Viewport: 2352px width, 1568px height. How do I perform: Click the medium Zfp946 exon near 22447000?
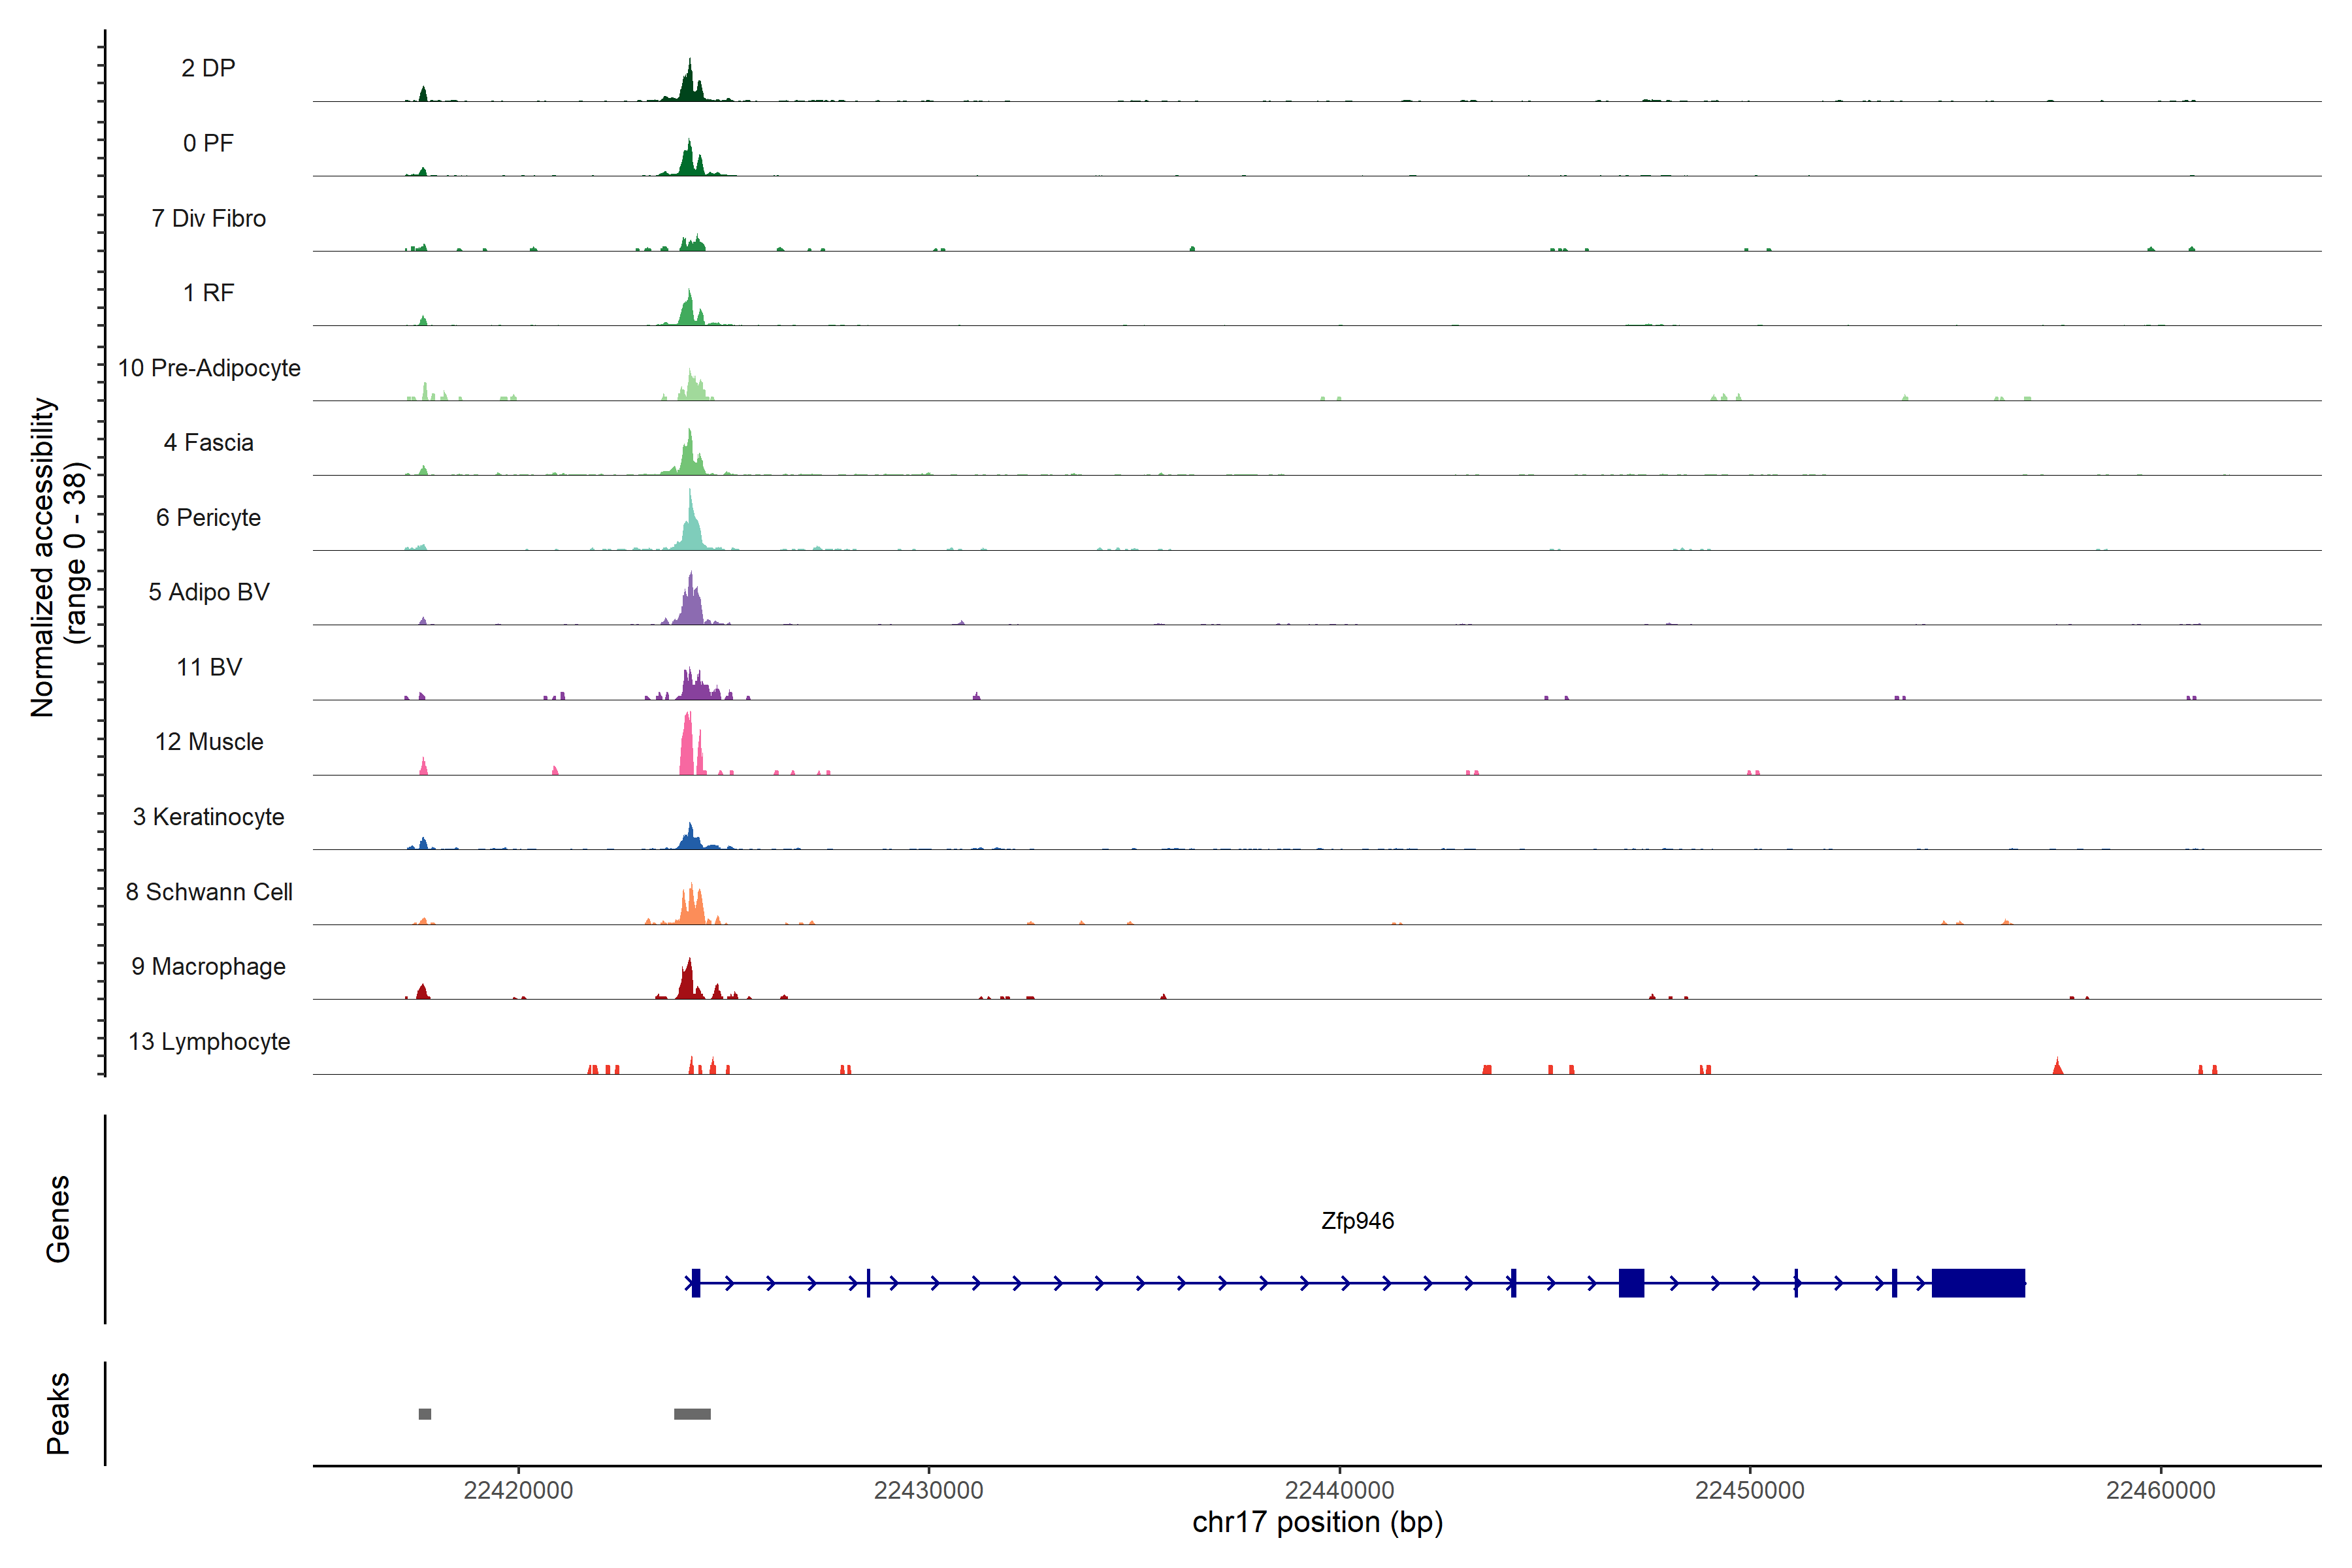click(x=1631, y=1283)
